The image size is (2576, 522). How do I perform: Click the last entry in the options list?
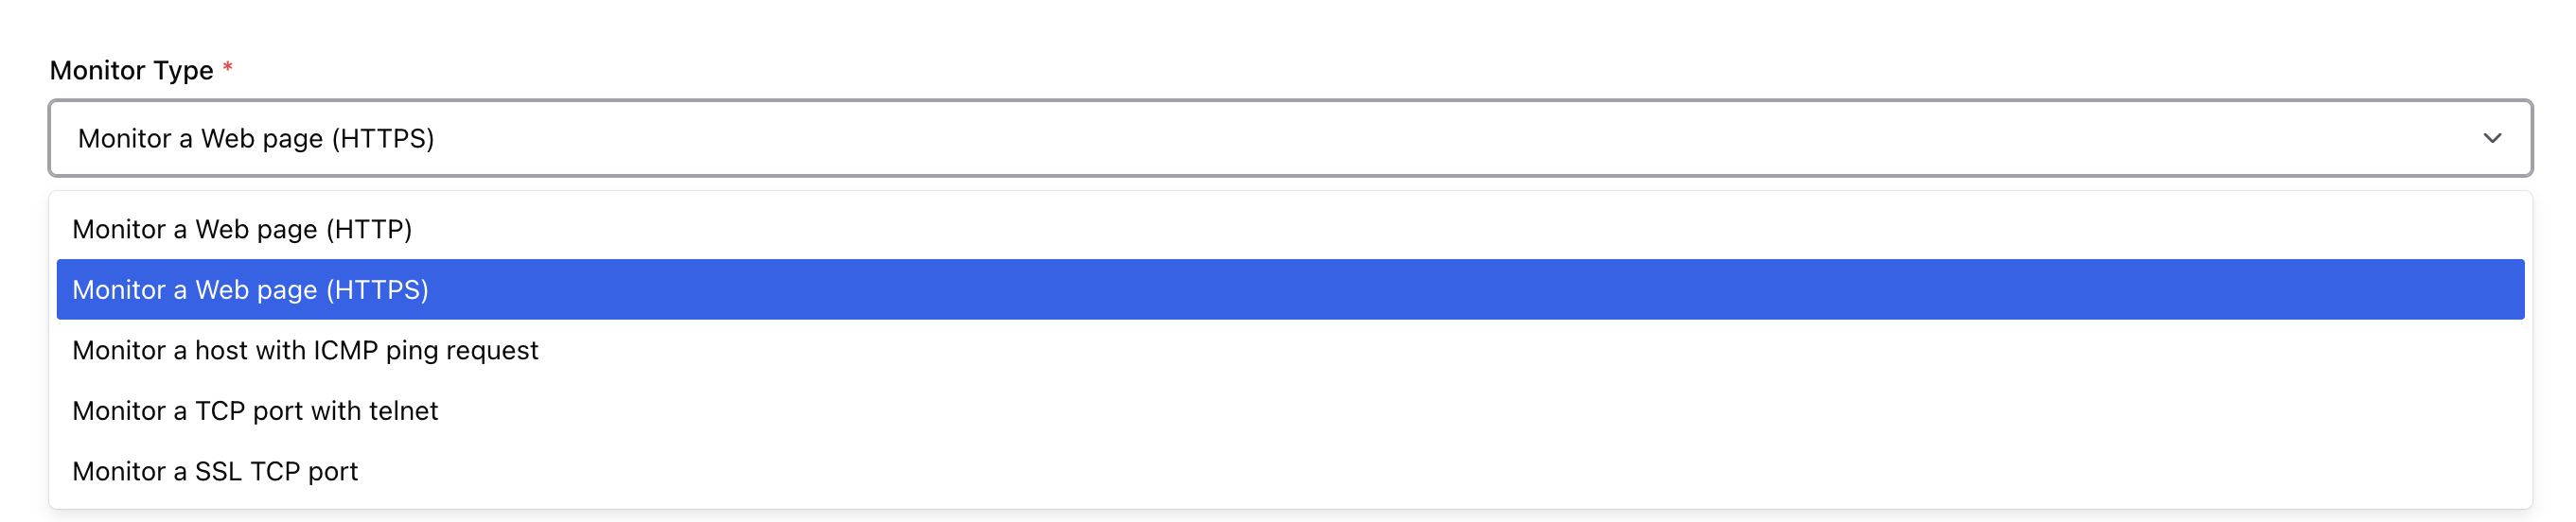(x=215, y=471)
